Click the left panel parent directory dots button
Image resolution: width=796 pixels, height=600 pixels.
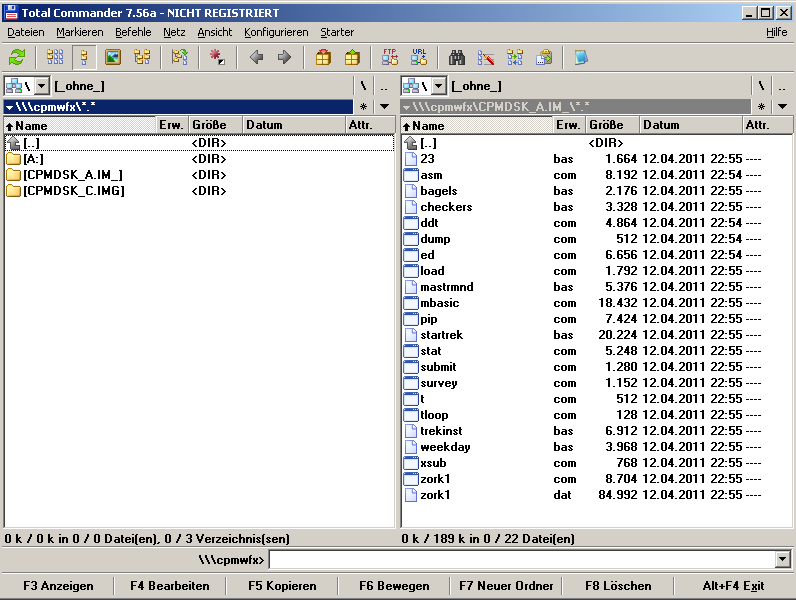point(384,86)
